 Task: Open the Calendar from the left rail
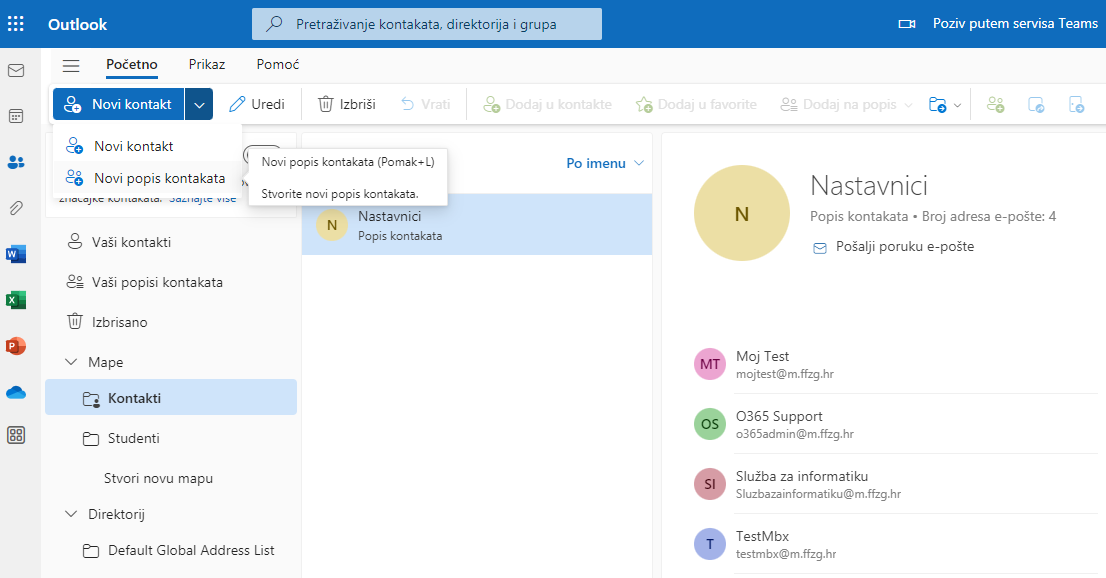[16, 116]
